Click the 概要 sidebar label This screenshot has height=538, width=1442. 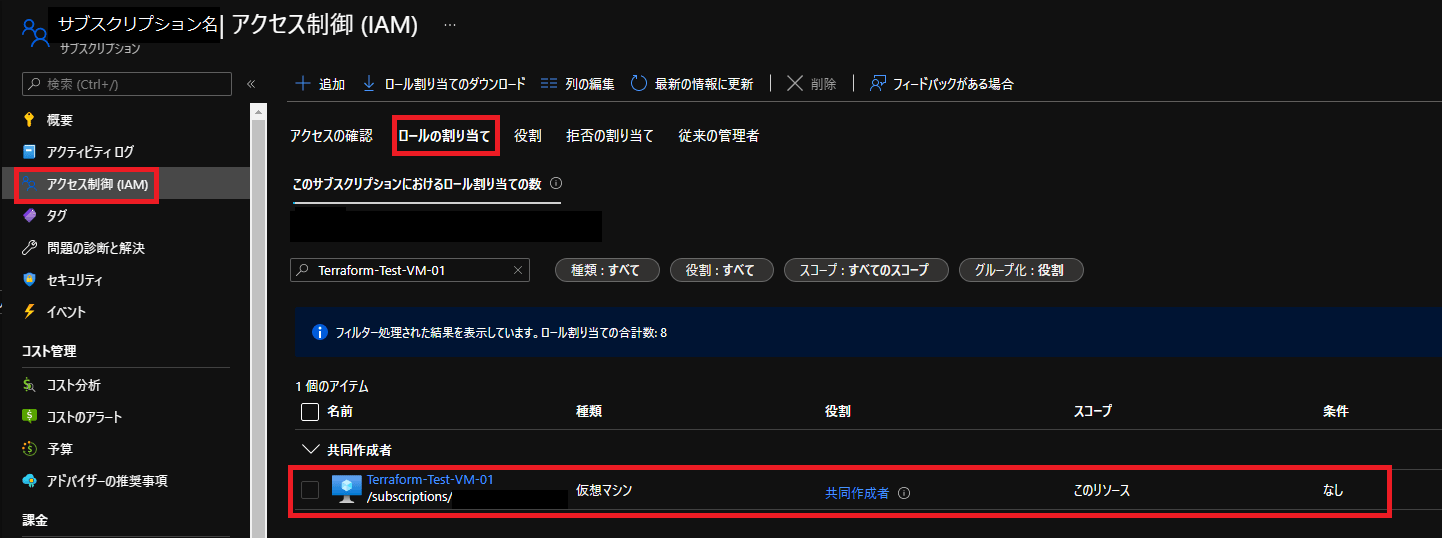pyautogui.click(x=60, y=120)
